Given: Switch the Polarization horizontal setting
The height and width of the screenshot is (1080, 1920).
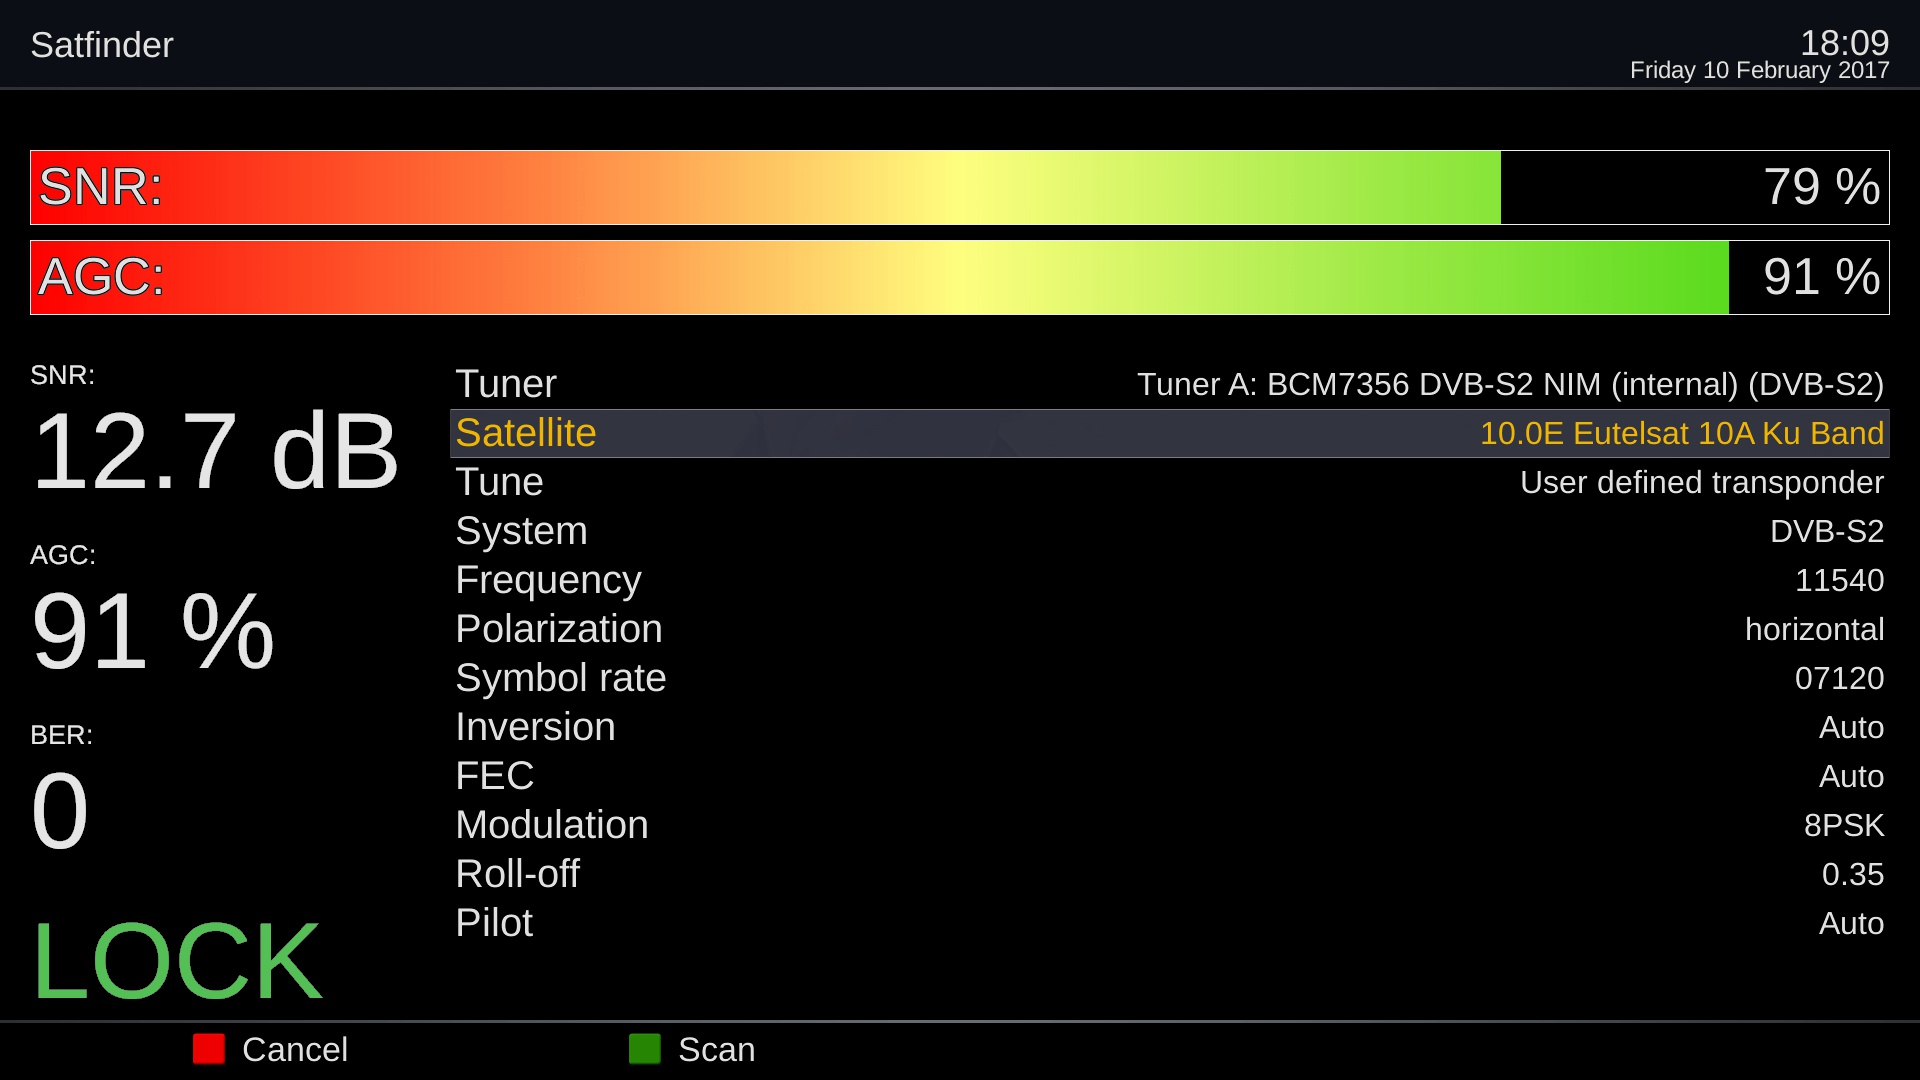Looking at the screenshot, I should [x=1813, y=629].
